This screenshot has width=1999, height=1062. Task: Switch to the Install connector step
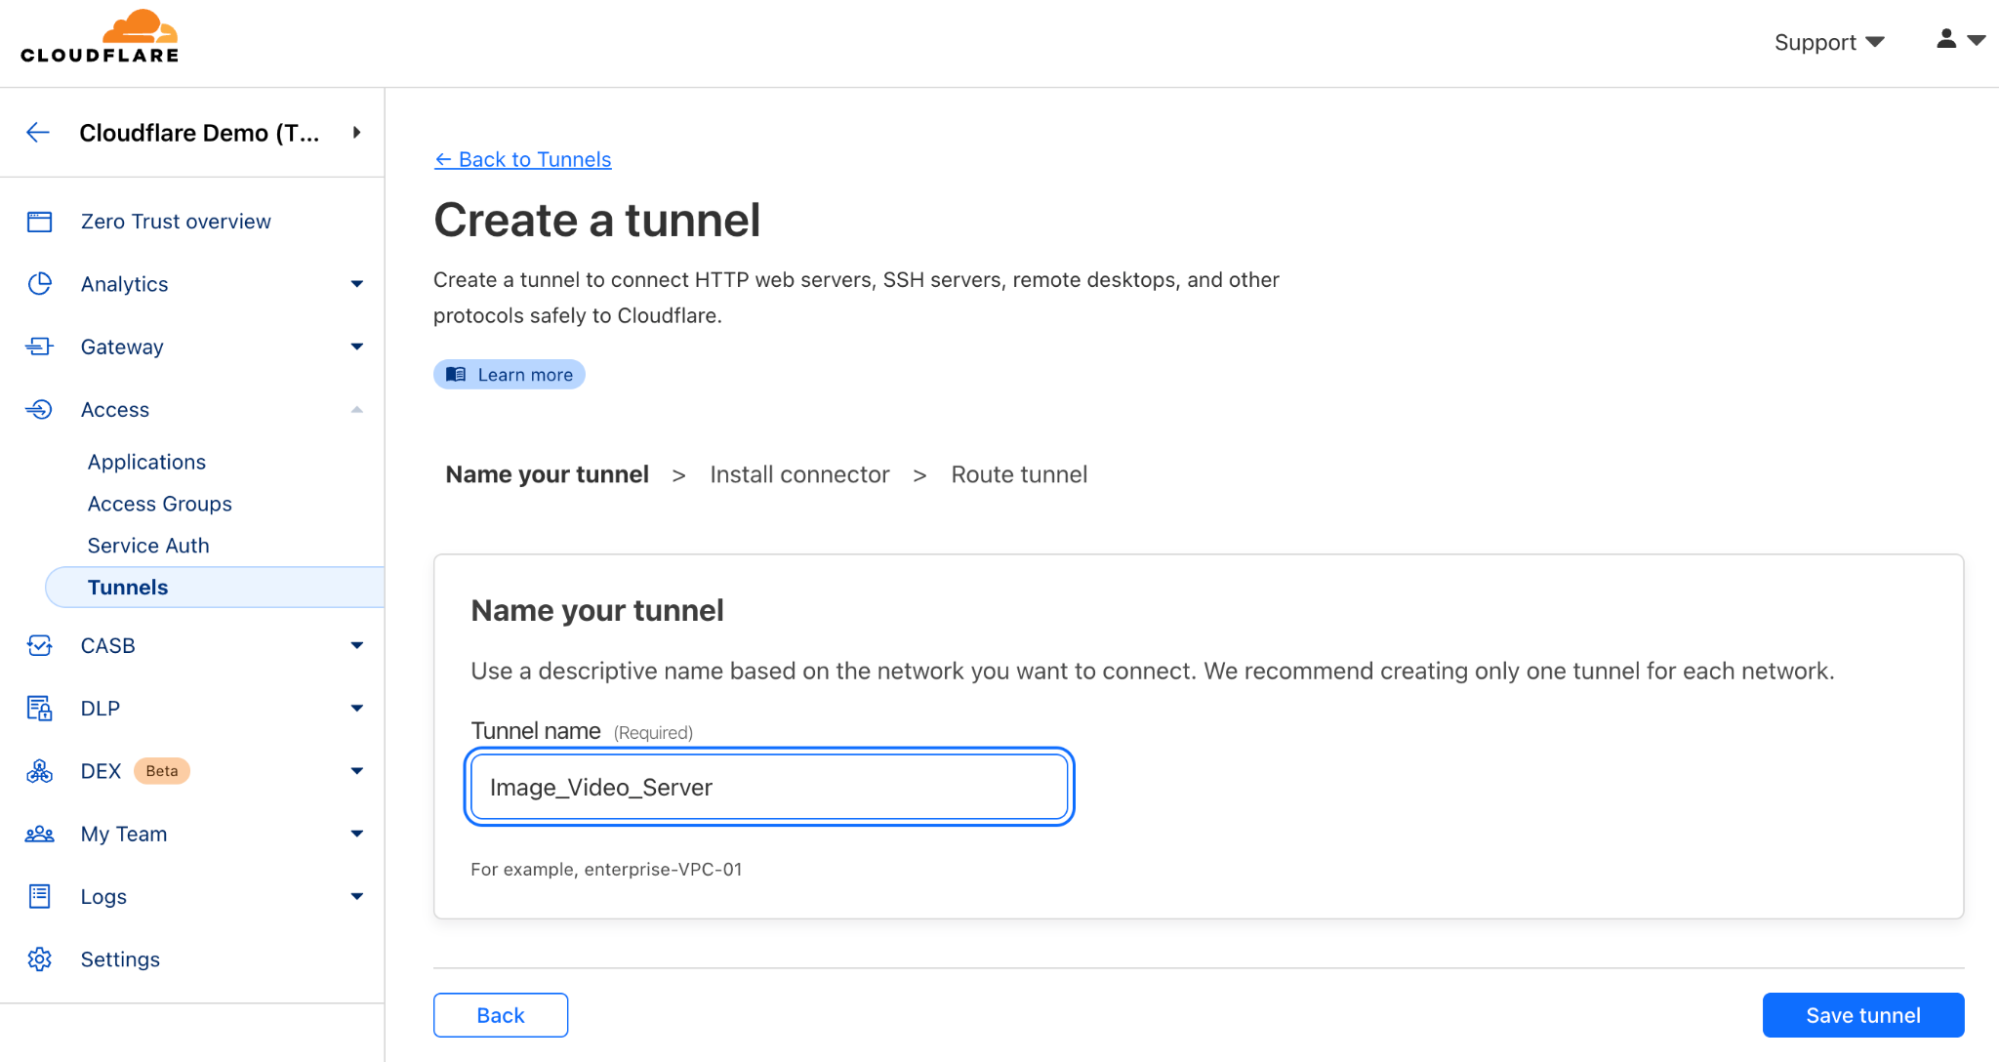click(799, 474)
